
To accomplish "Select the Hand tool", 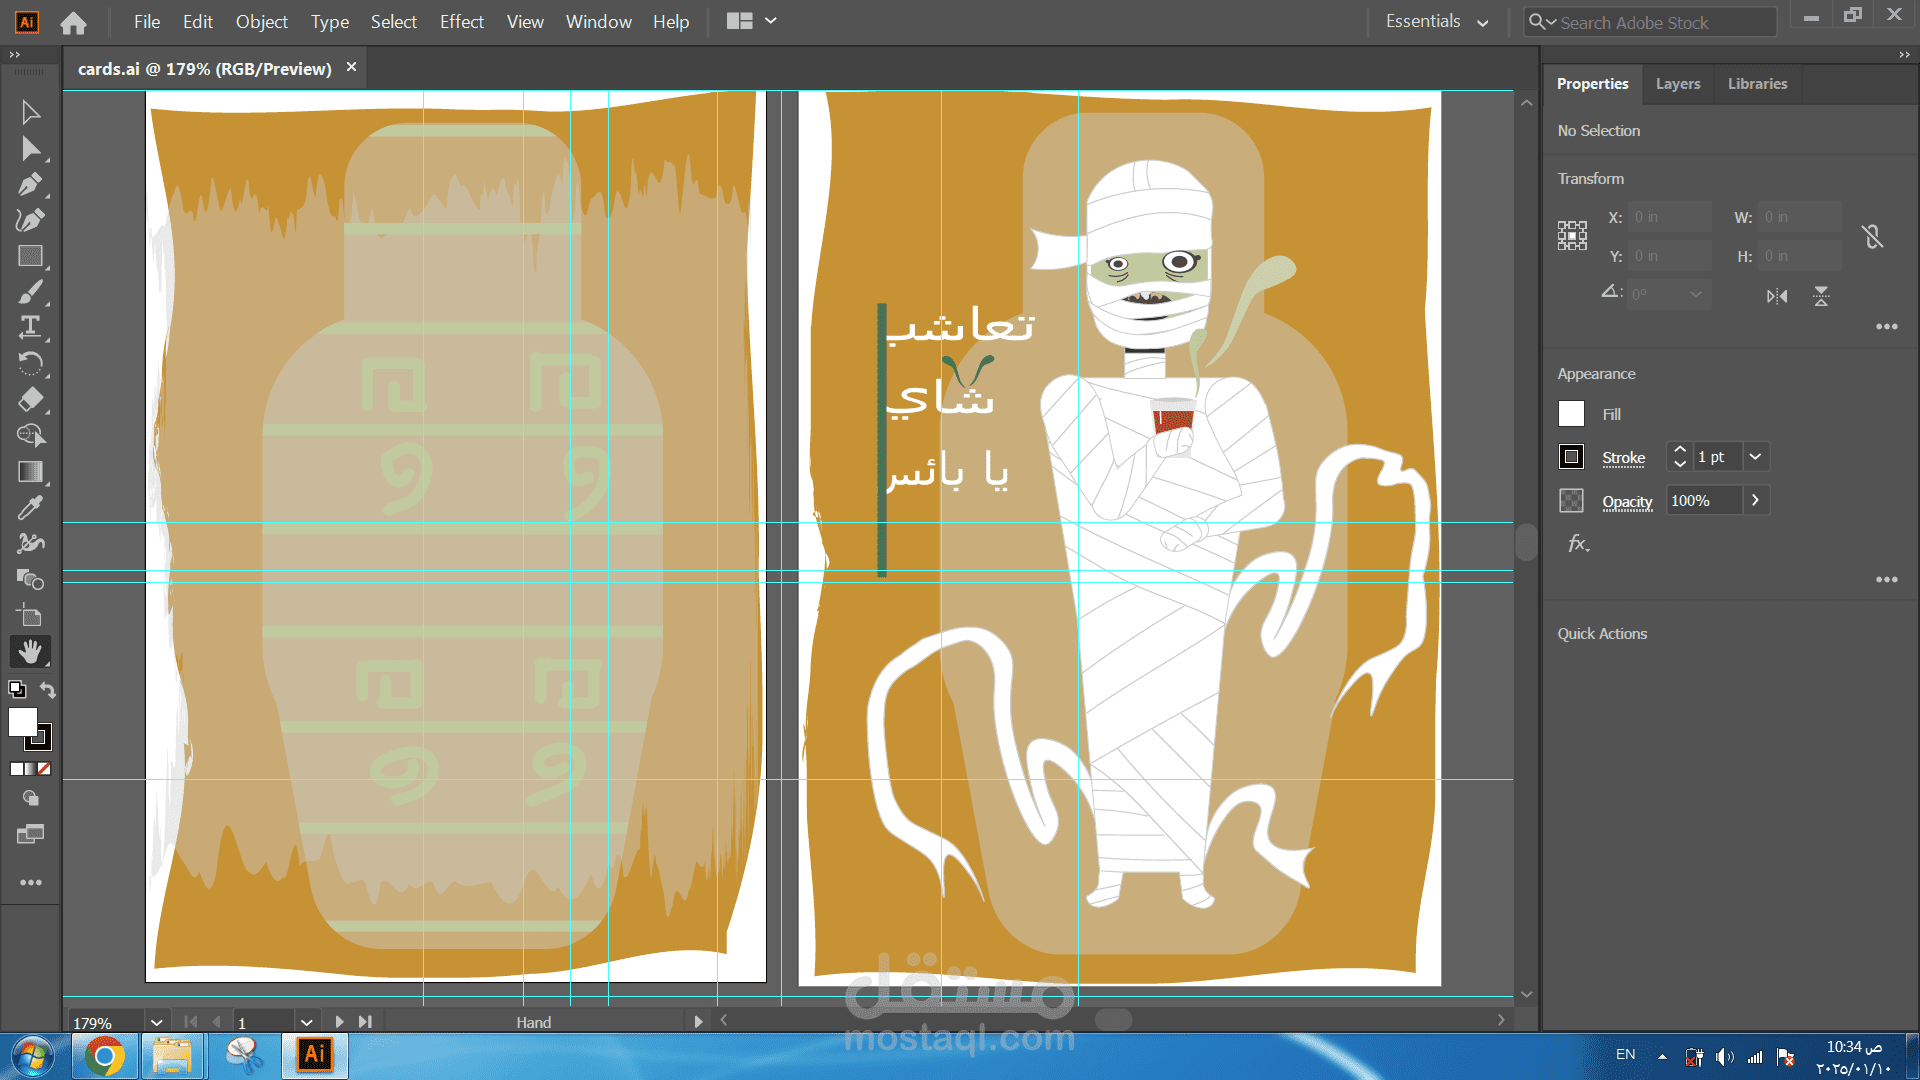I will [x=30, y=652].
